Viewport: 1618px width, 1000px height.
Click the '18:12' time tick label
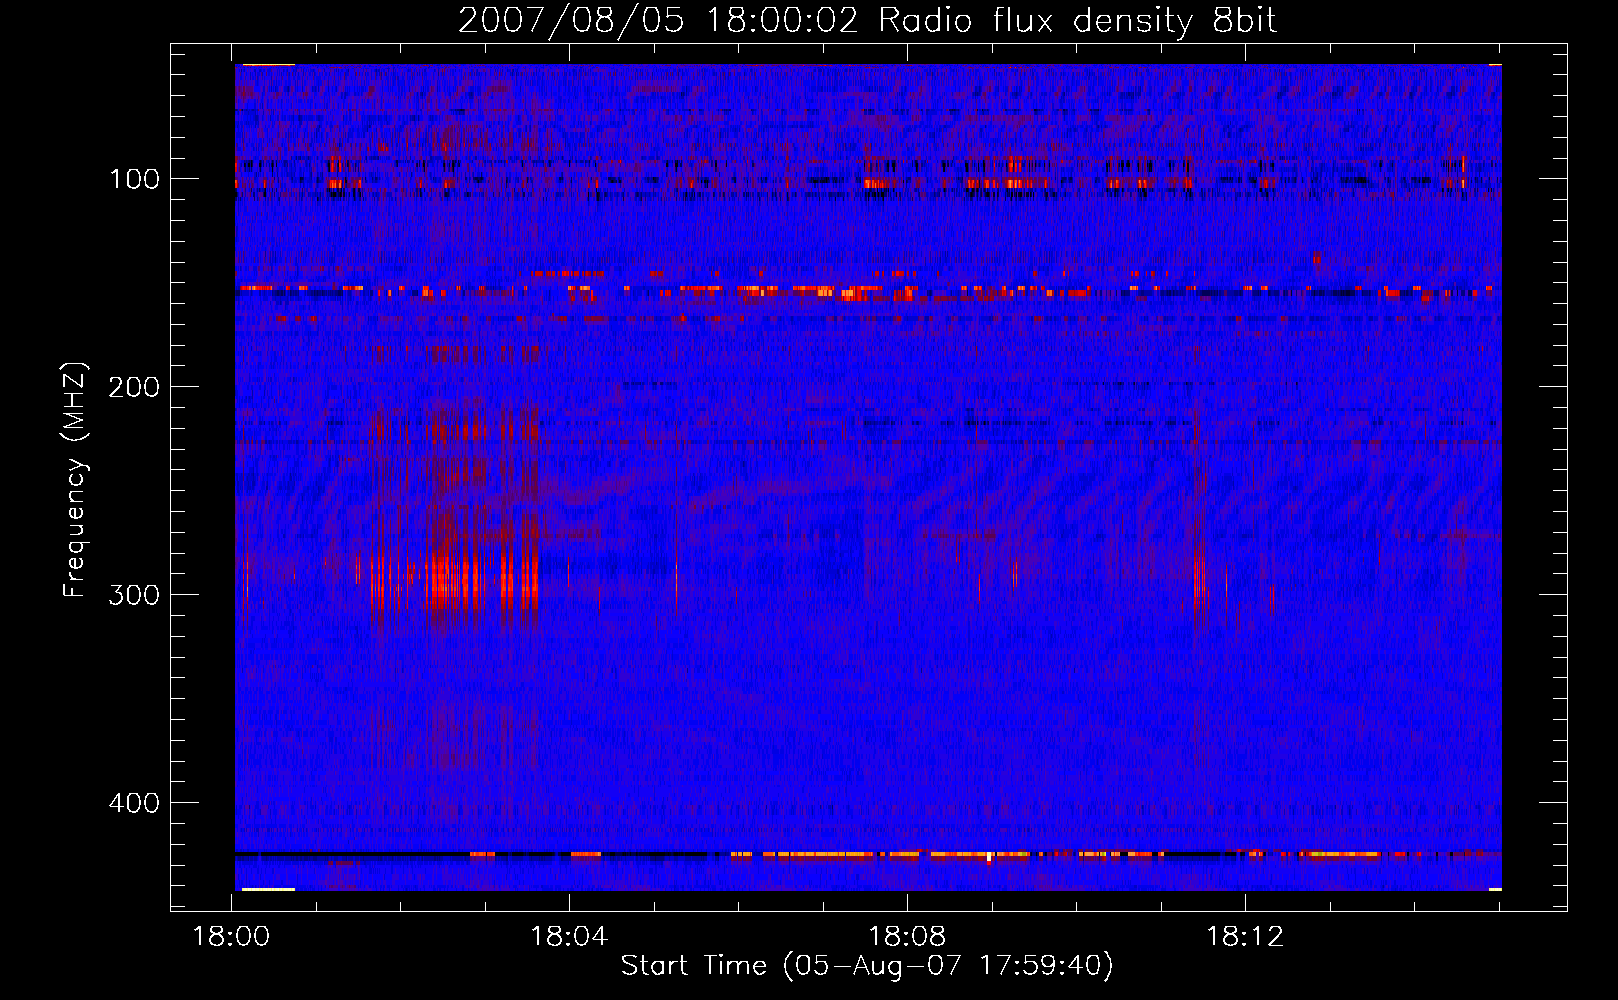[1245, 937]
